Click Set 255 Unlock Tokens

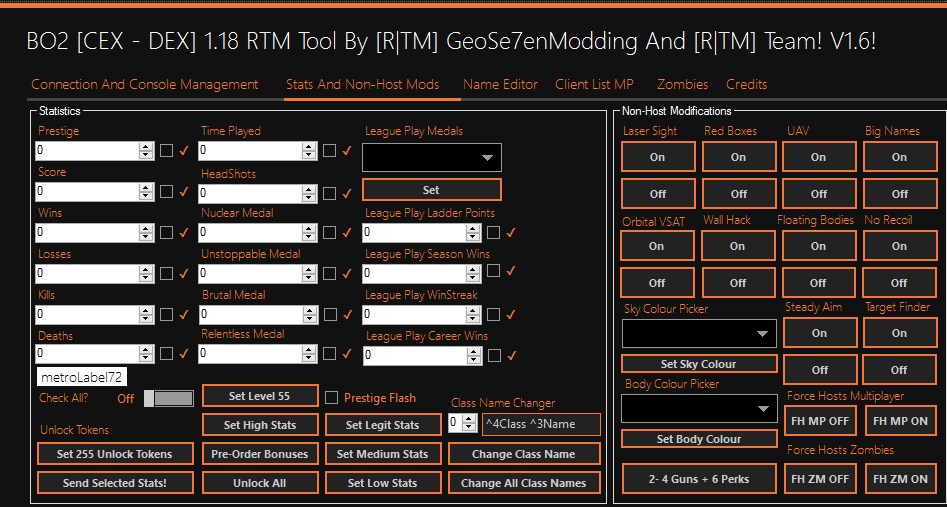coord(115,454)
